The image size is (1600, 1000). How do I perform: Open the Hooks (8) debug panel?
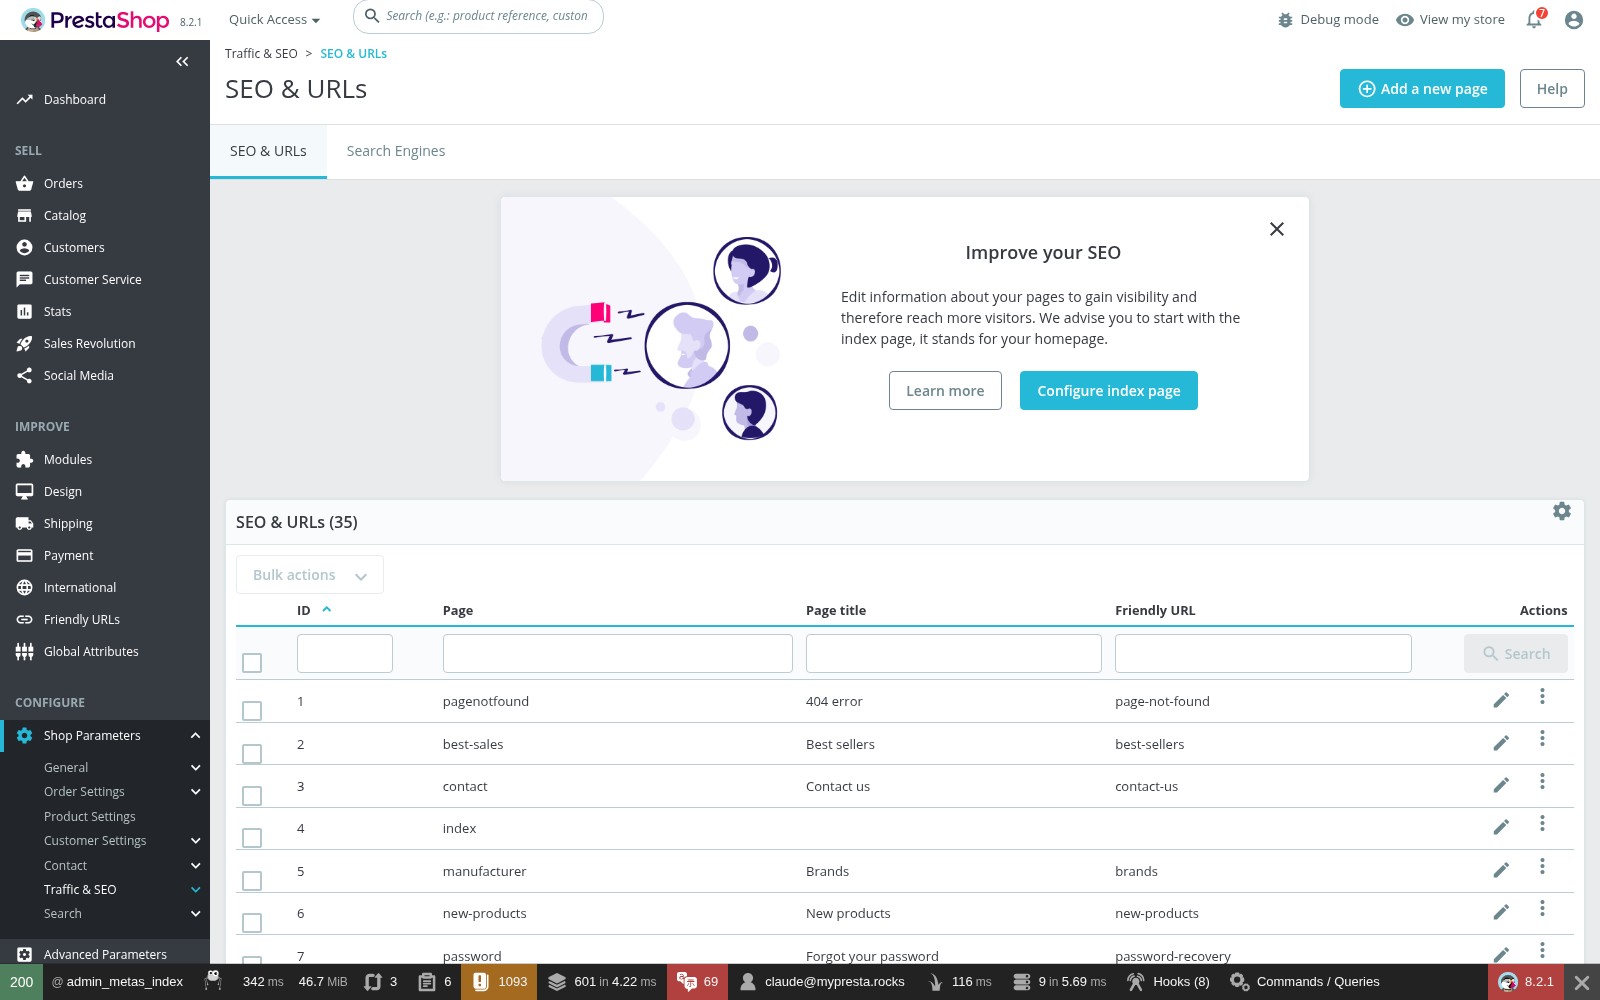pyautogui.click(x=1168, y=982)
